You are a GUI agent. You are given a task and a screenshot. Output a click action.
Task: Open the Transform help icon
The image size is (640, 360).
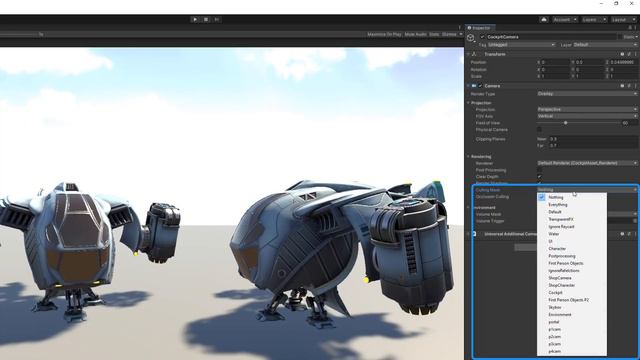(622, 54)
